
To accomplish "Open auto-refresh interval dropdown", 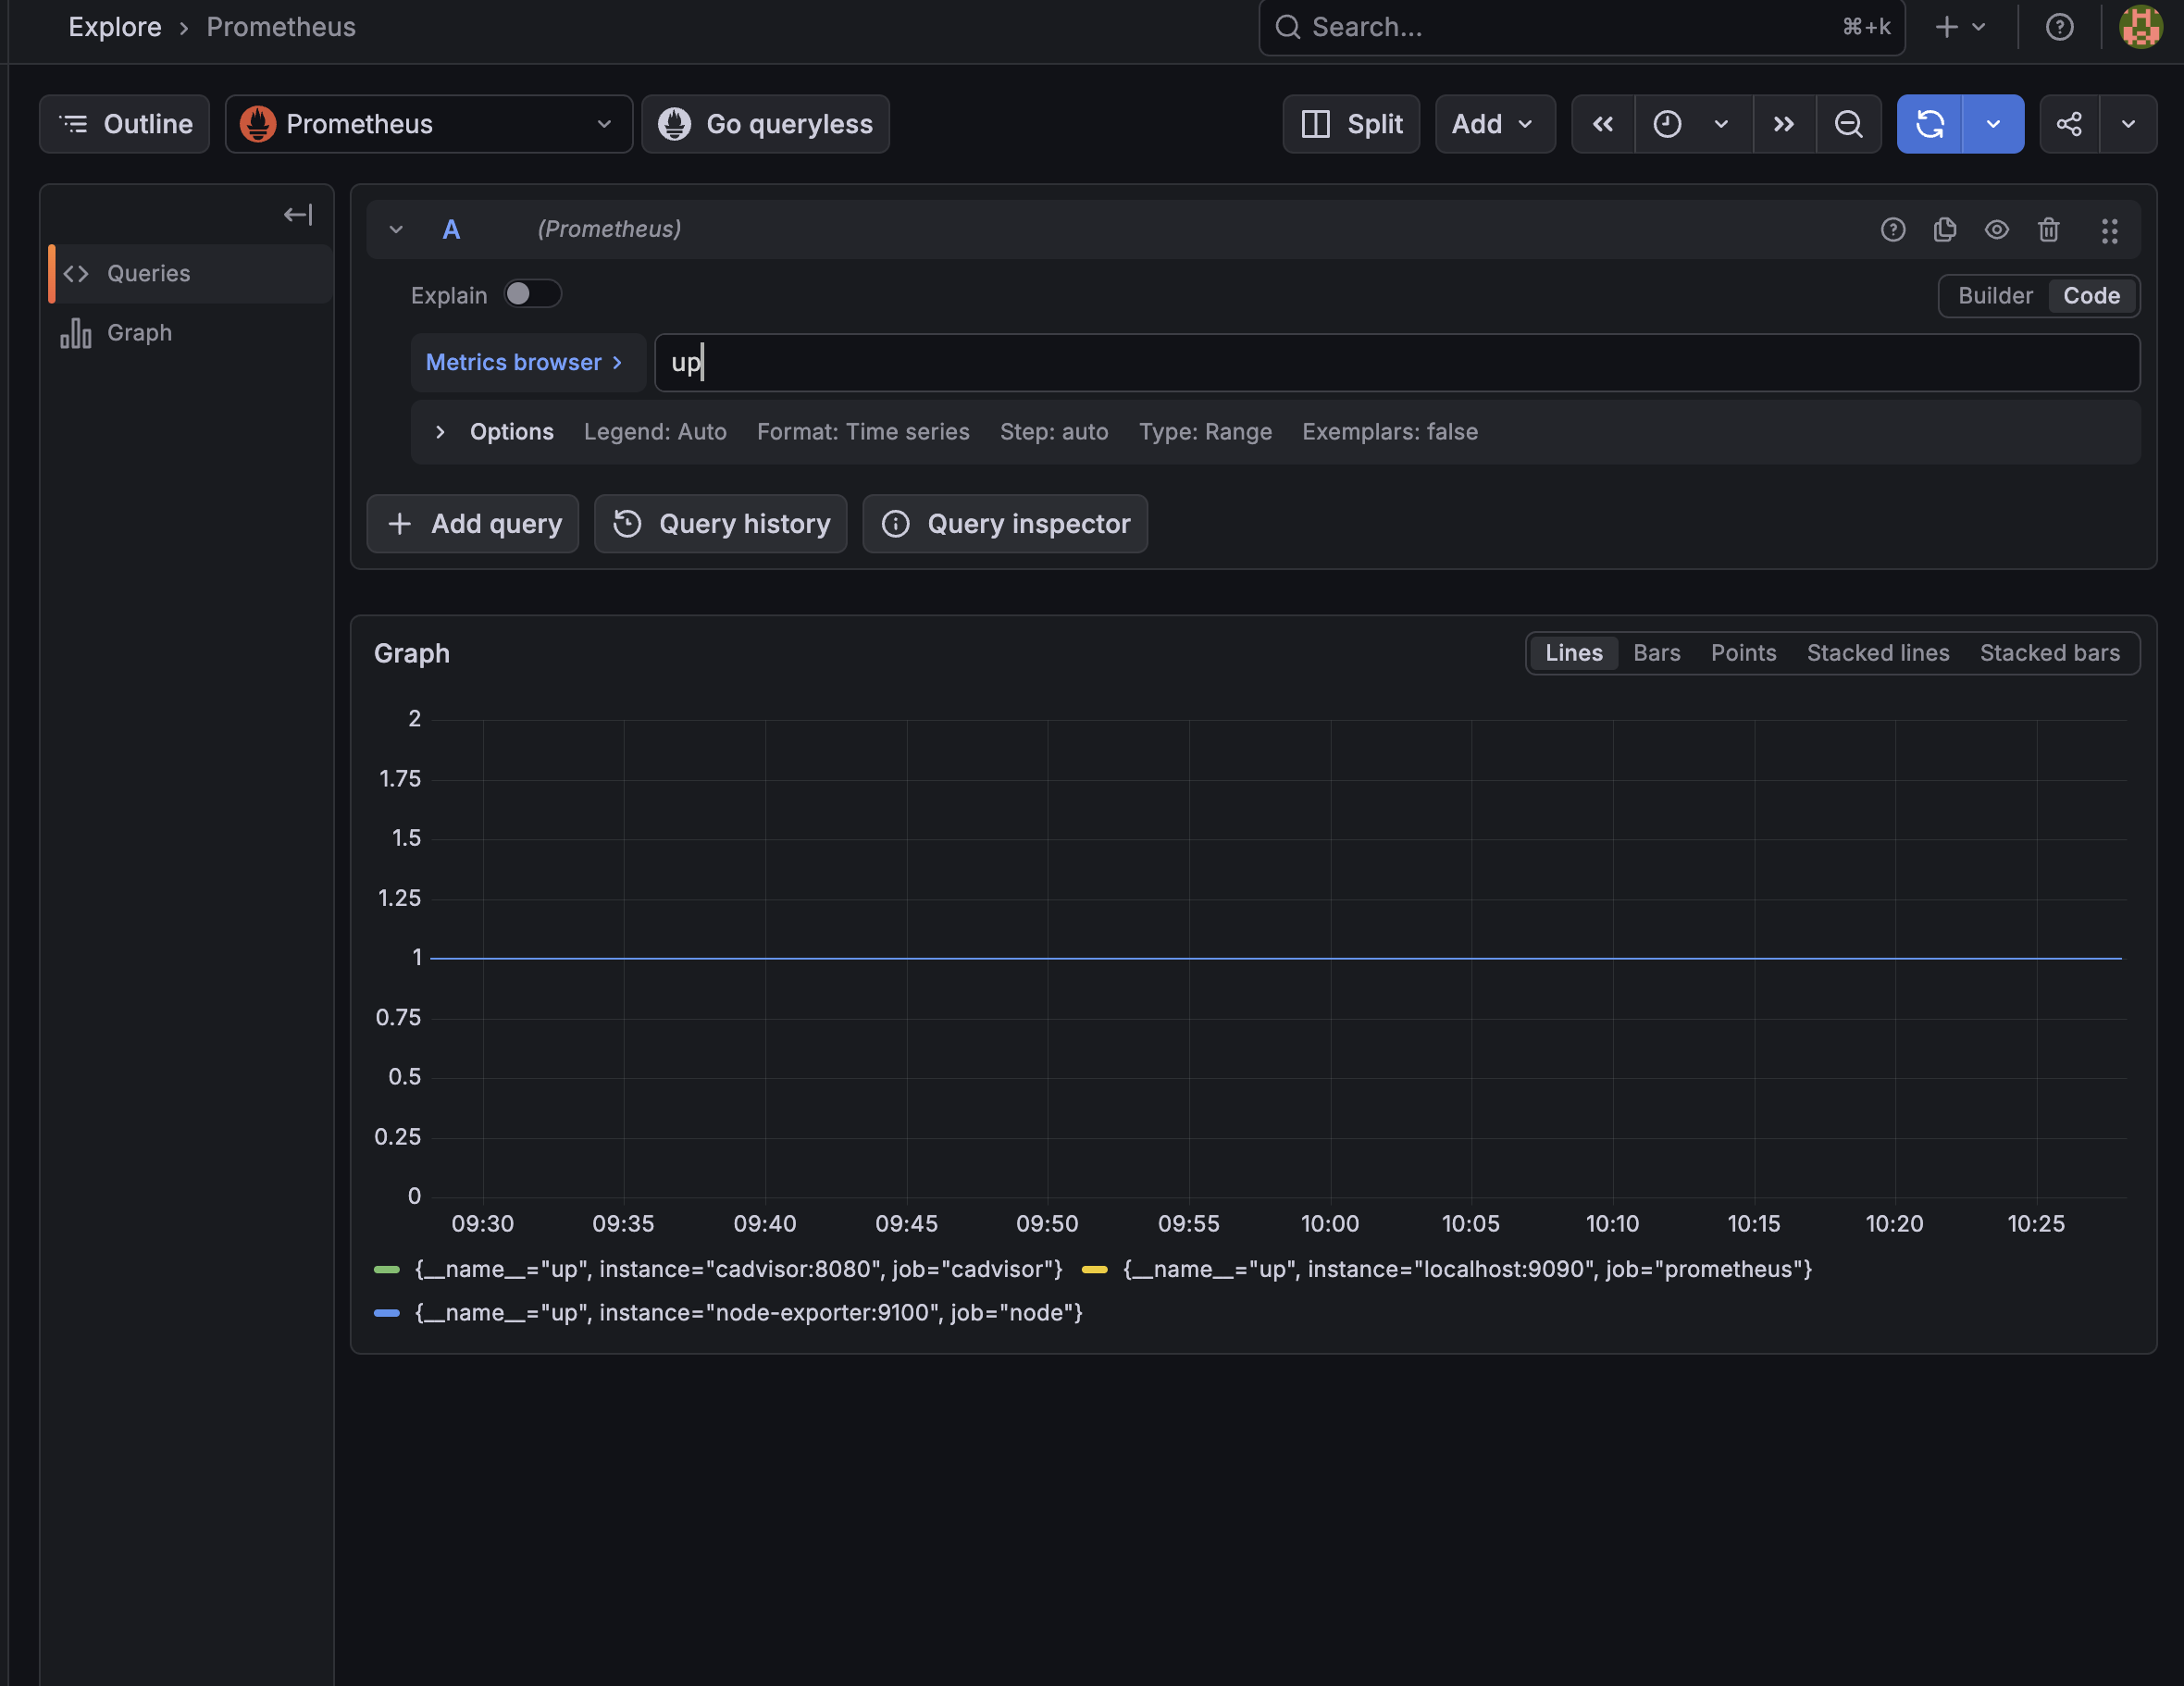I will pos(1992,124).
